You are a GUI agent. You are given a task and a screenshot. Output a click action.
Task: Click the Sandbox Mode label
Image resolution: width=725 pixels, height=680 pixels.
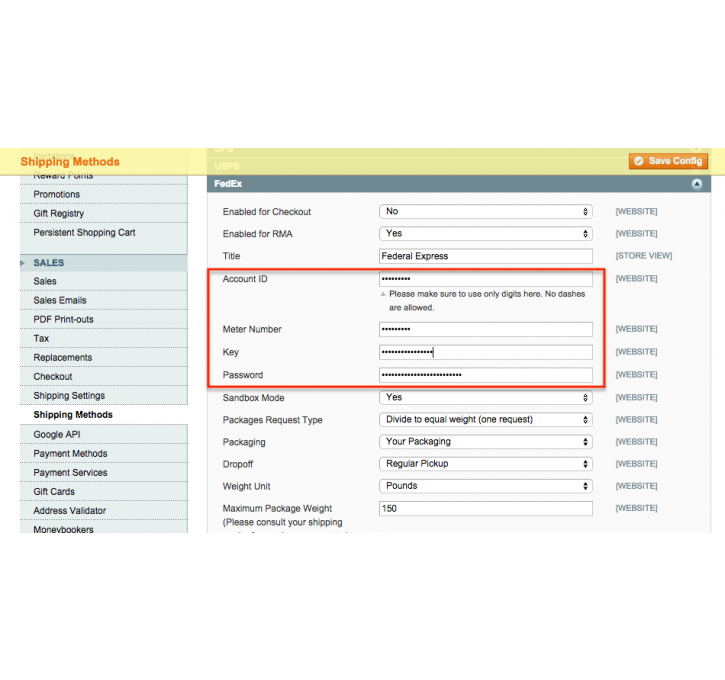coord(253,398)
